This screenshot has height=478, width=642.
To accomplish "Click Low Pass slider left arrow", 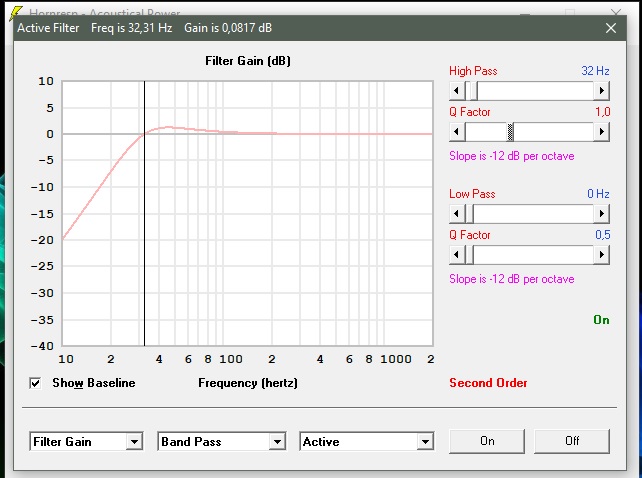I will coord(457,214).
